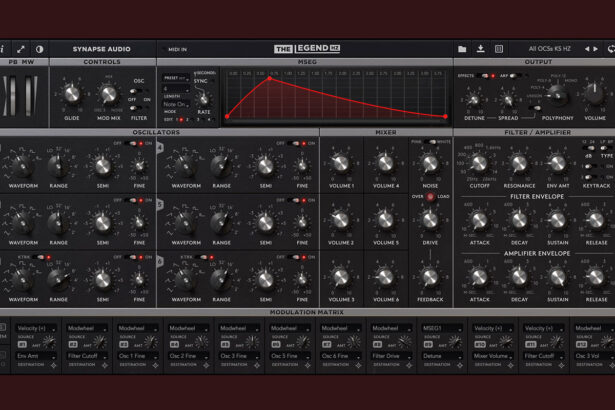
Task: Open slot 1 'Velocity (+)' source dropdown
Action: coord(36,328)
